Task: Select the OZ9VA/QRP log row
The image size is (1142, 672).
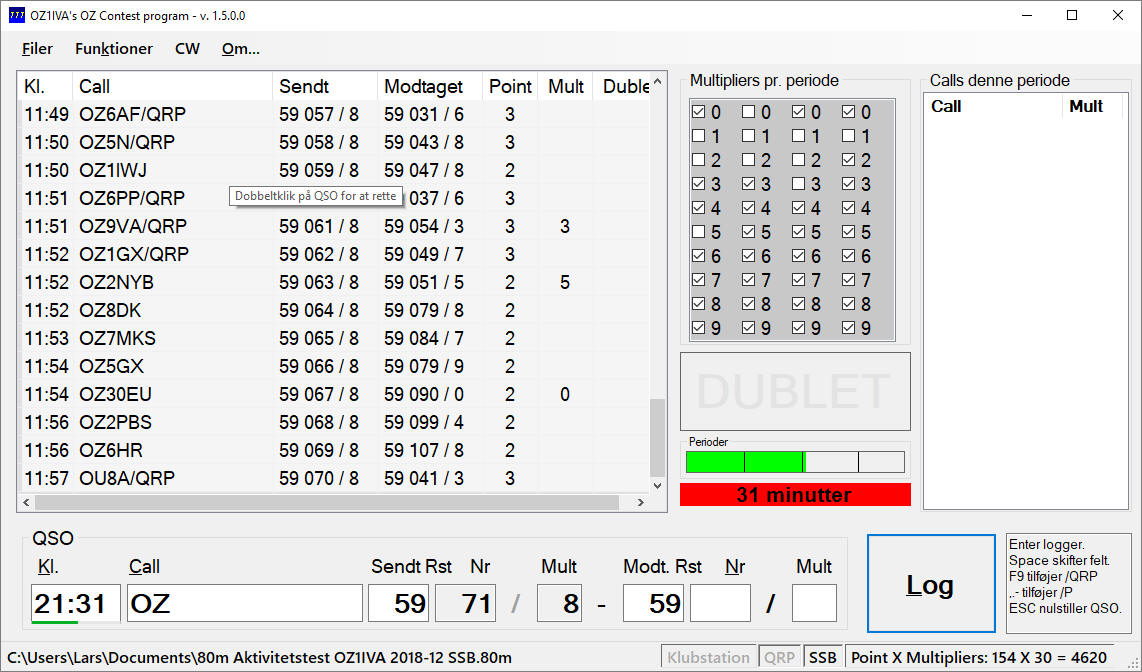Action: (334, 226)
